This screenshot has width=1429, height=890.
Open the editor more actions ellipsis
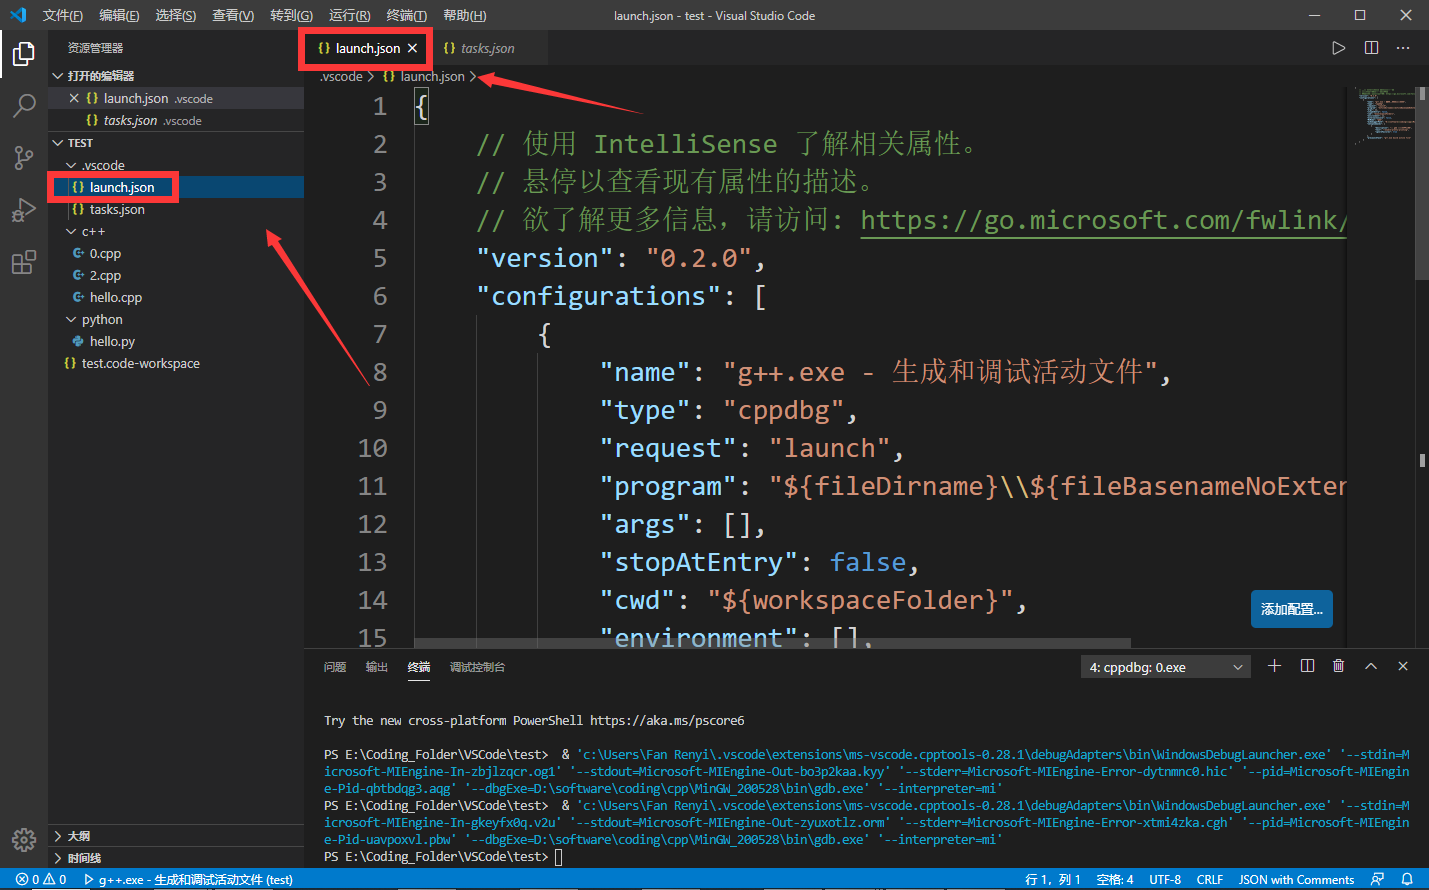click(1403, 48)
